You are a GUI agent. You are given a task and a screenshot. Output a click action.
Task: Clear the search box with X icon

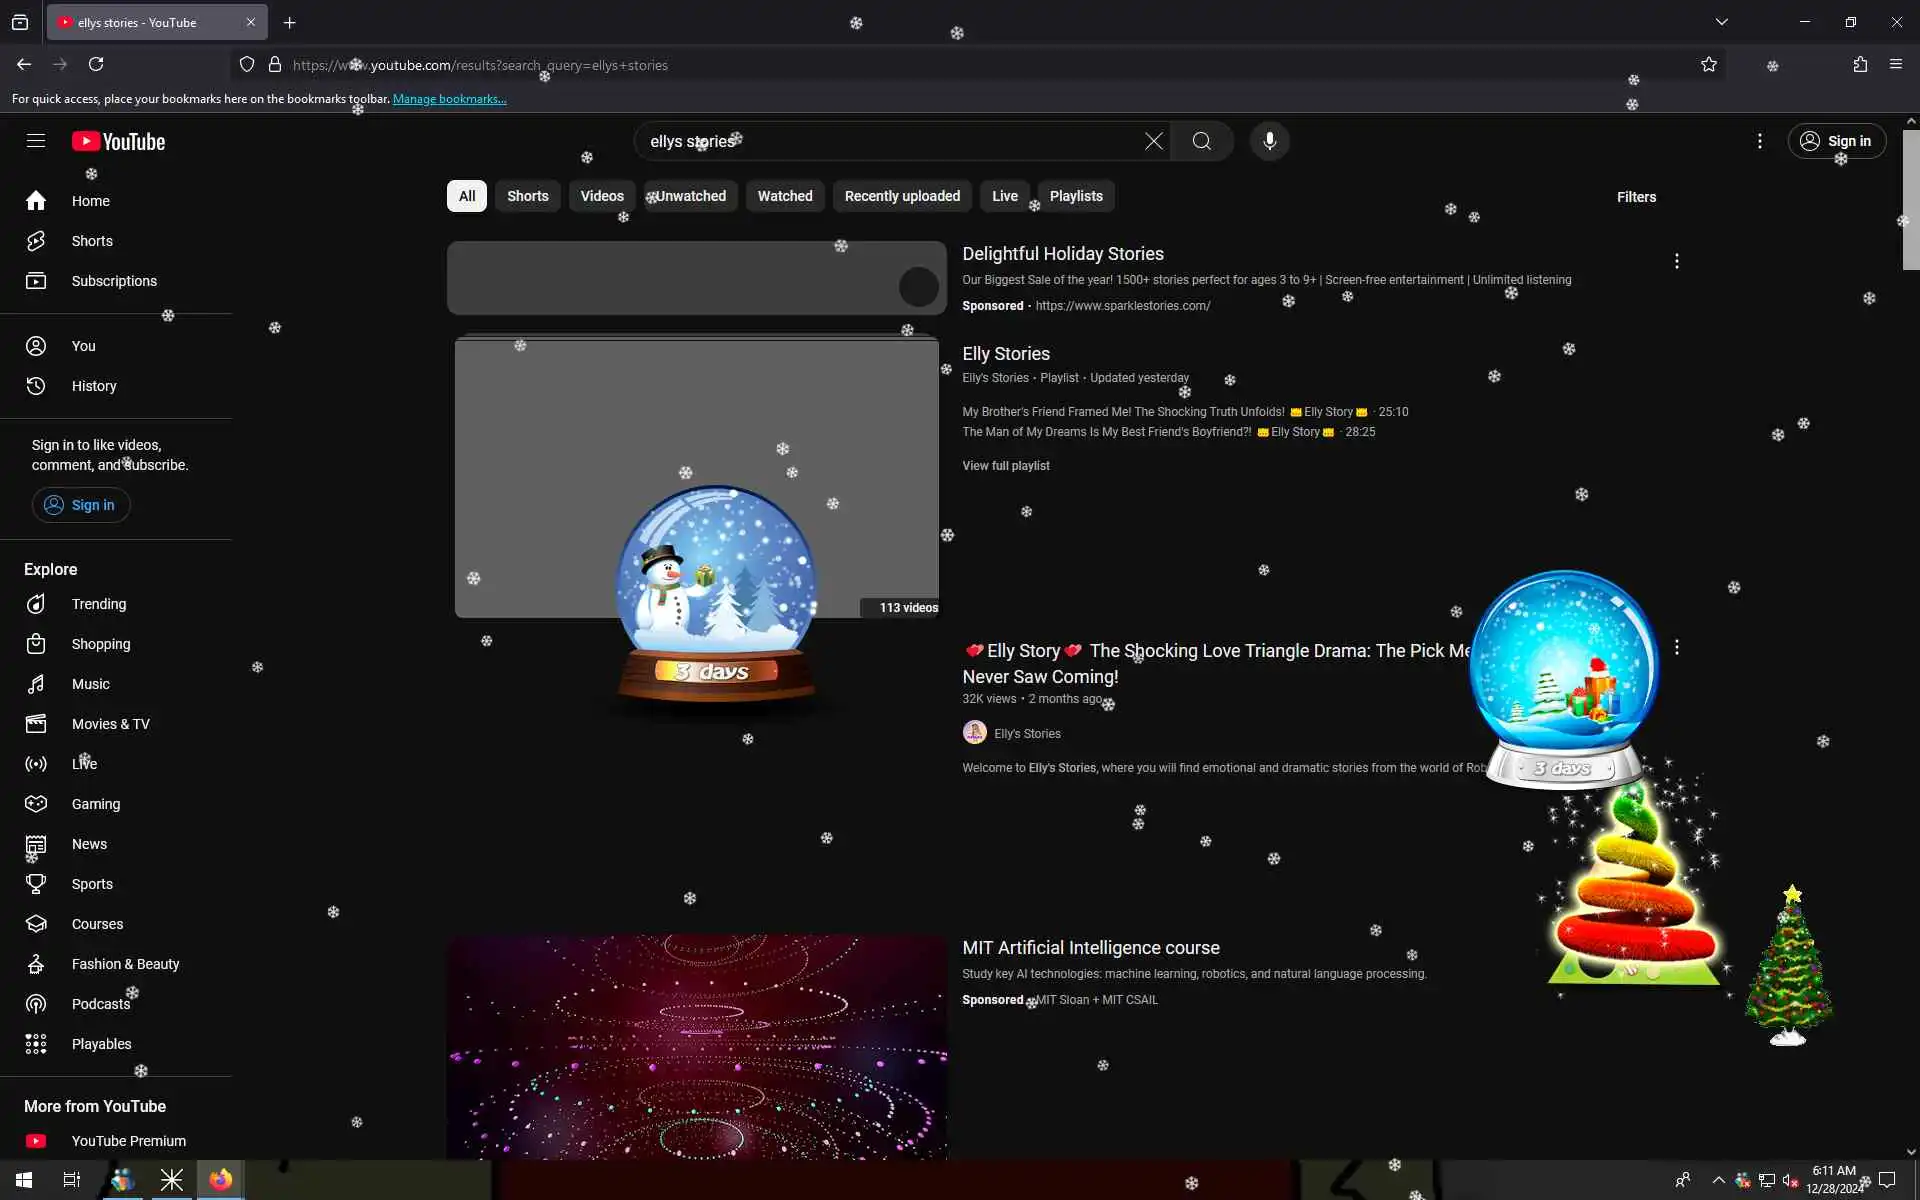coord(1153,141)
